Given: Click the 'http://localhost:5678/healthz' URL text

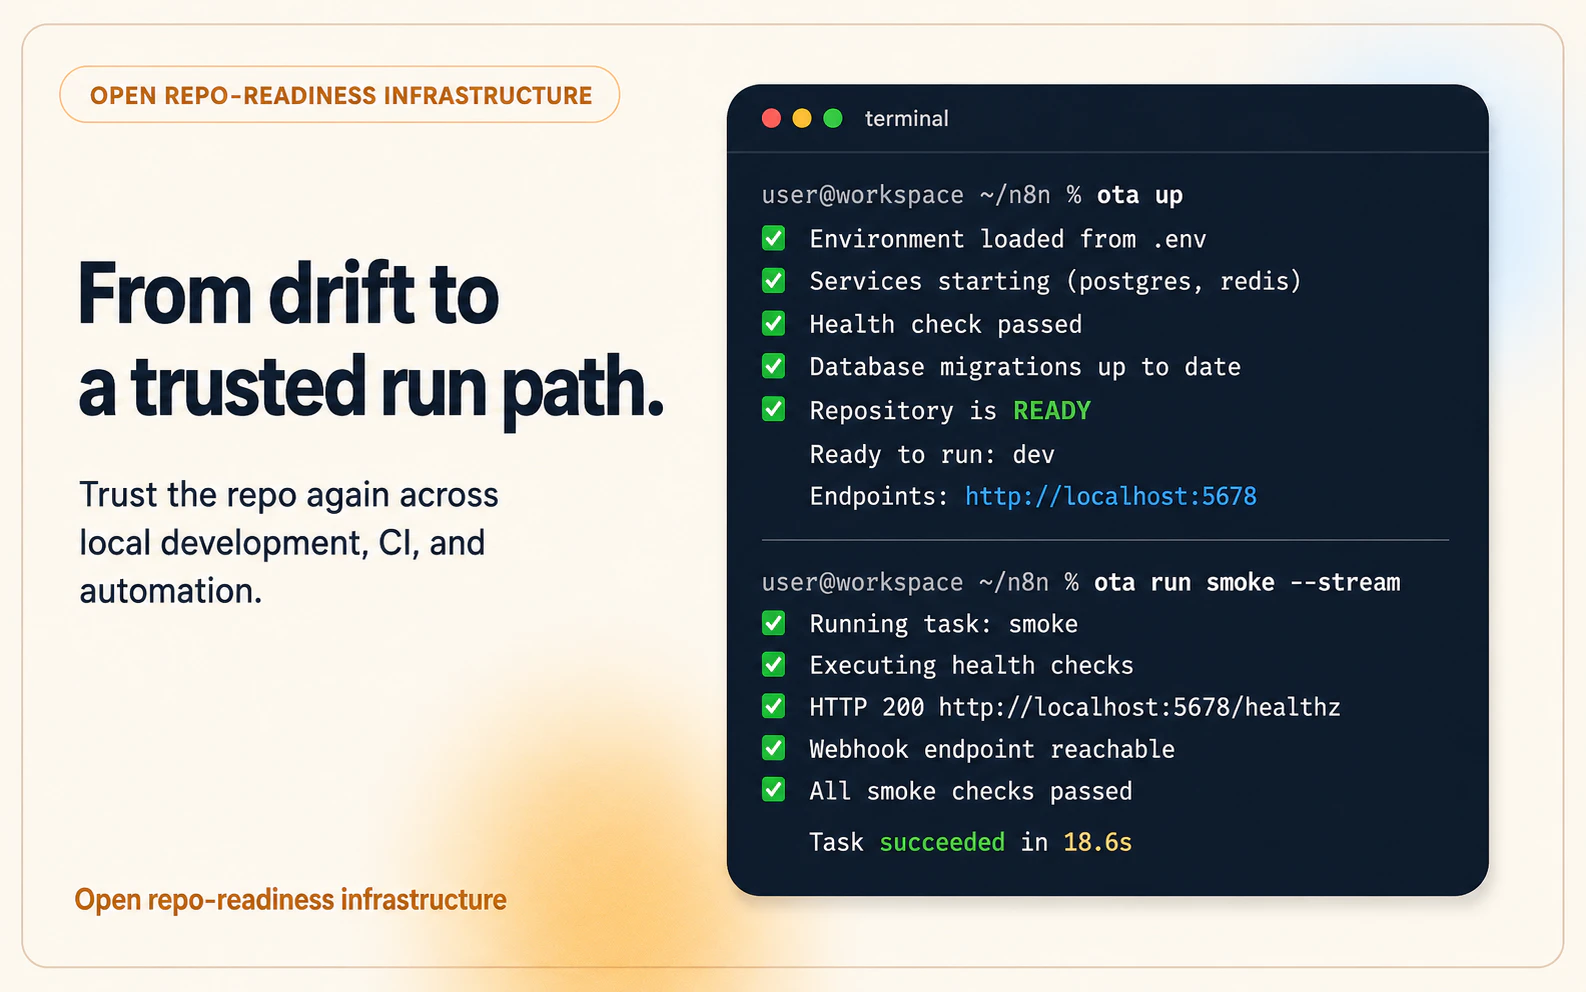Looking at the screenshot, I should point(1139,707).
